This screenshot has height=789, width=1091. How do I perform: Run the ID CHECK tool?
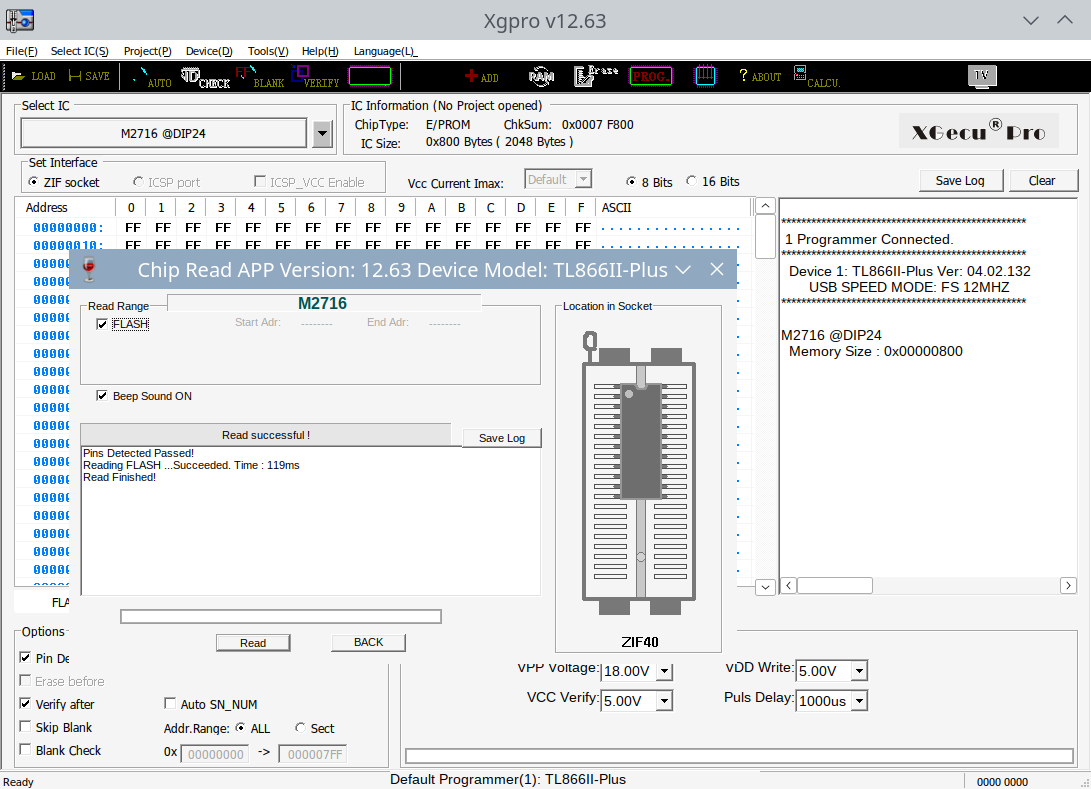tap(205, 77)
